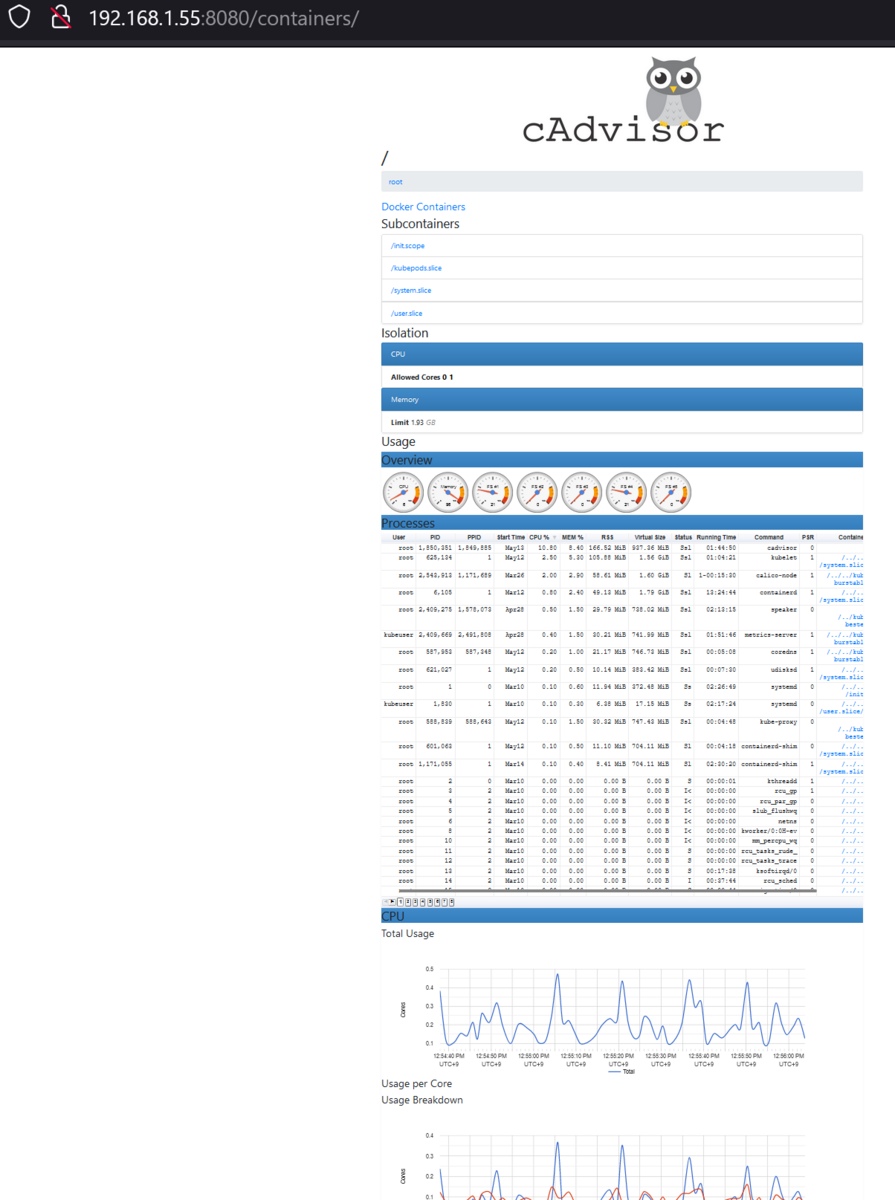Screen dimensions: 895x1200
Task: Click the CPU gauge in Overview
Action: click(403, 493)
